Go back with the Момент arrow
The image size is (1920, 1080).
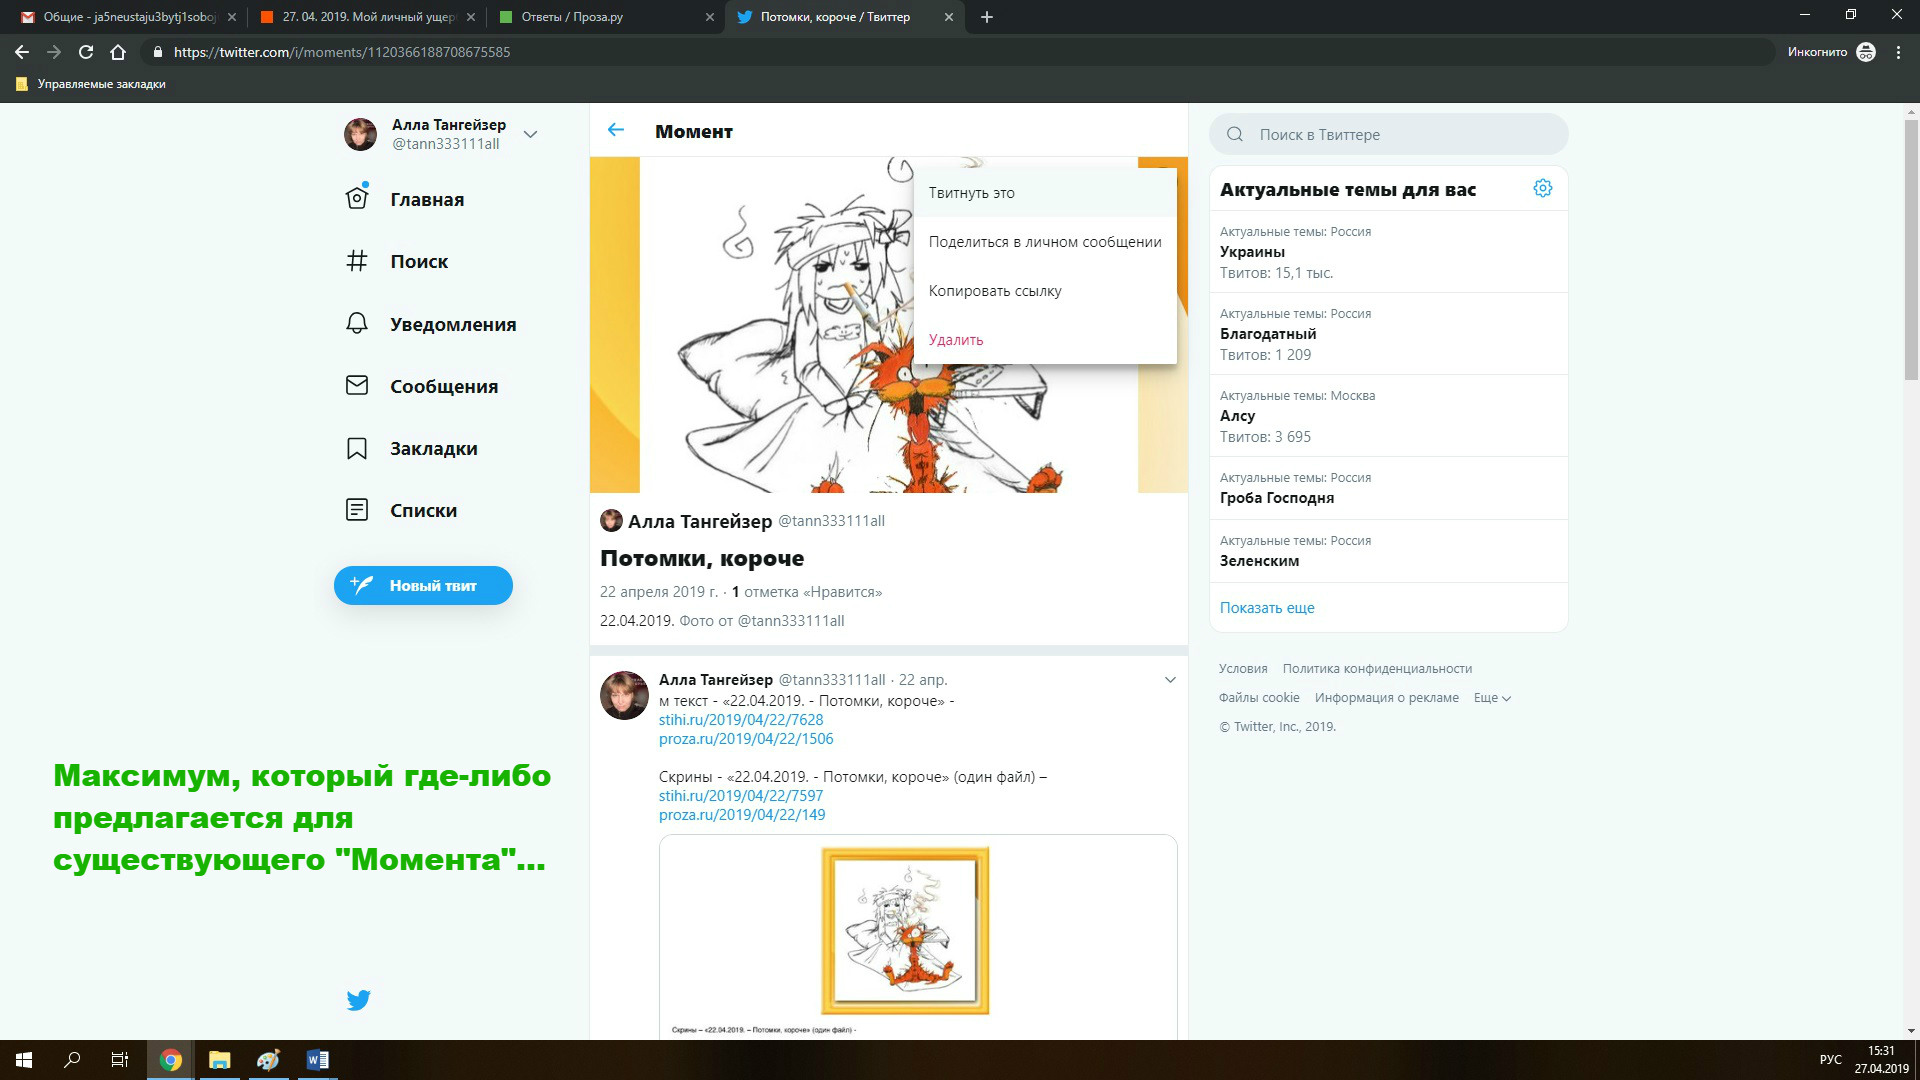[x=616, y=130]
